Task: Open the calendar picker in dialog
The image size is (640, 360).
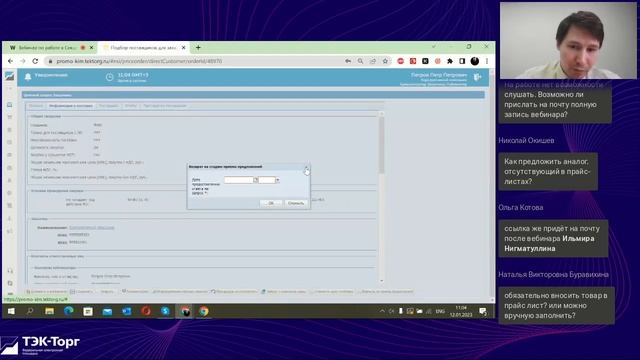Action: pyautogui.click(x=256, y=180)
